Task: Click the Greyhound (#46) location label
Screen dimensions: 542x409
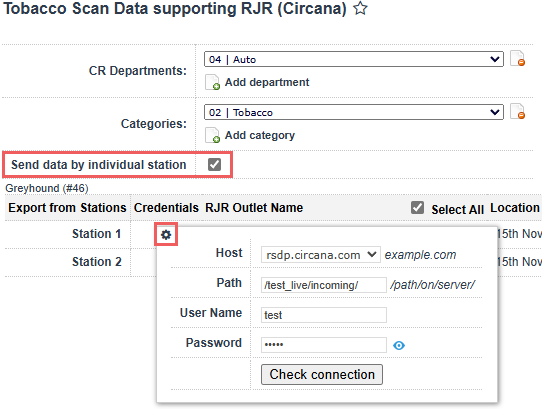Action: coord(47,188)
